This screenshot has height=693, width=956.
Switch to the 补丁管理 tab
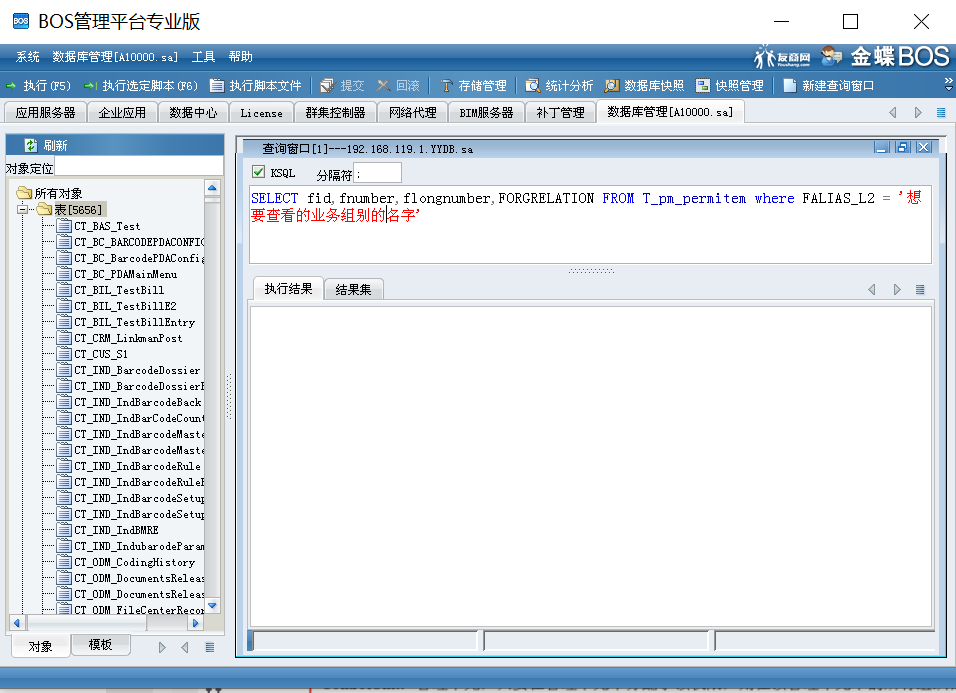[x=560, y=113]
